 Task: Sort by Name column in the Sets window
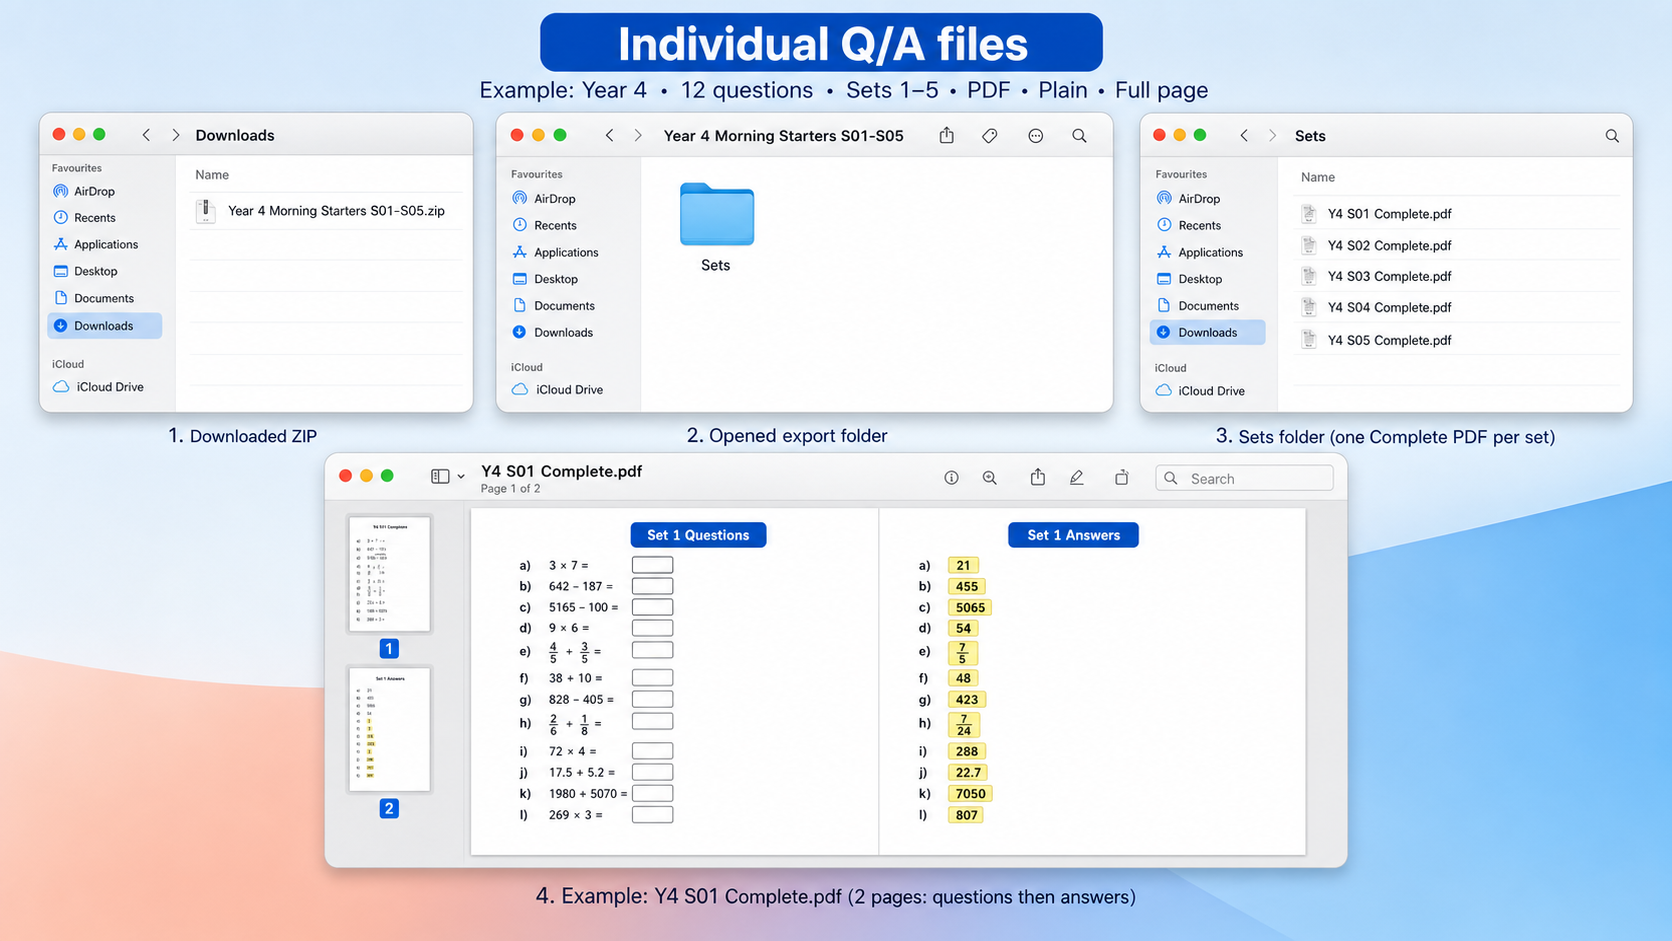point(1318,177)
